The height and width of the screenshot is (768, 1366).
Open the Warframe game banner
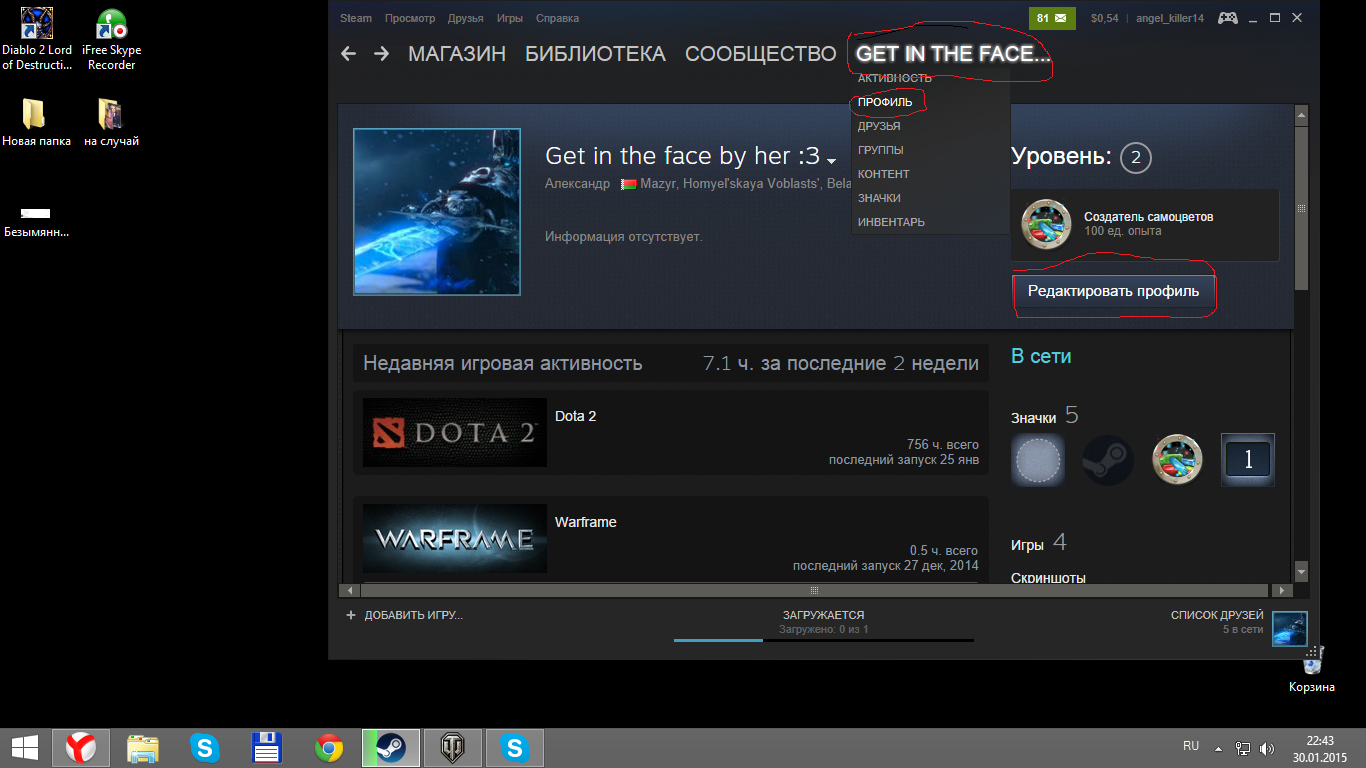455,539
